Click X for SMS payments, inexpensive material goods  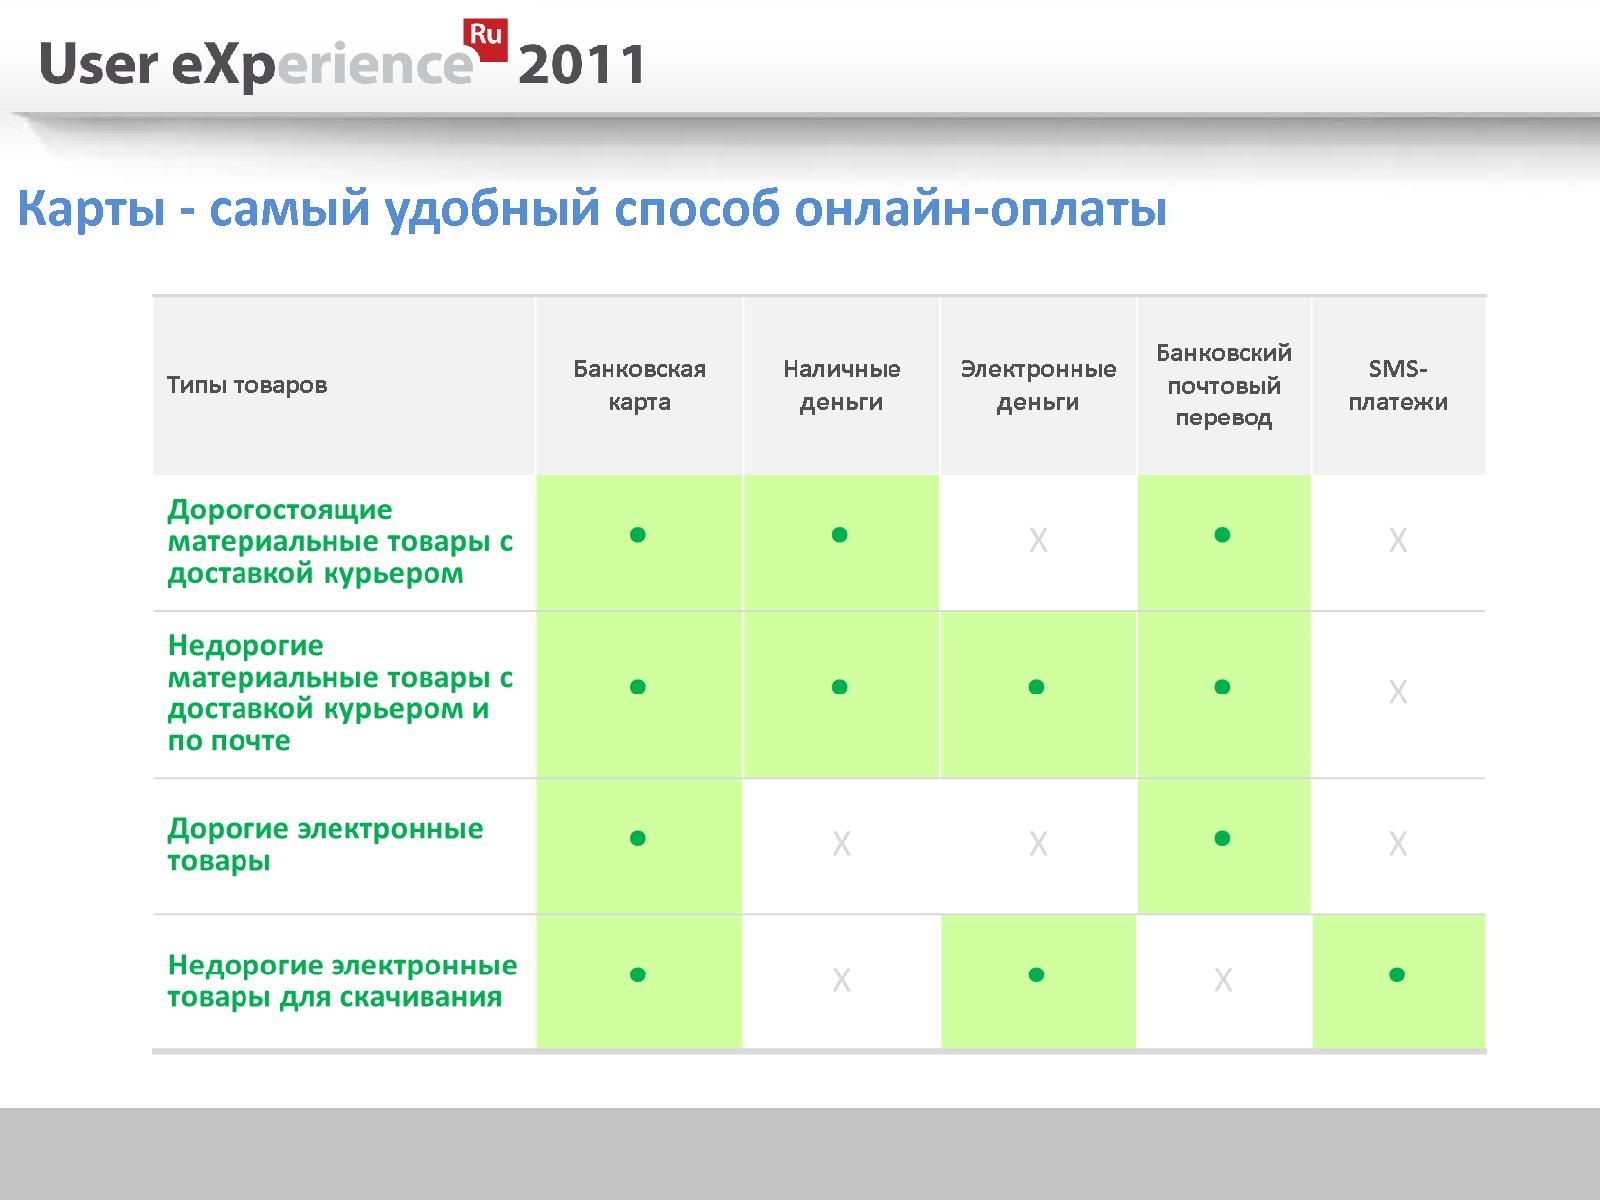[x=1398, y=692]
